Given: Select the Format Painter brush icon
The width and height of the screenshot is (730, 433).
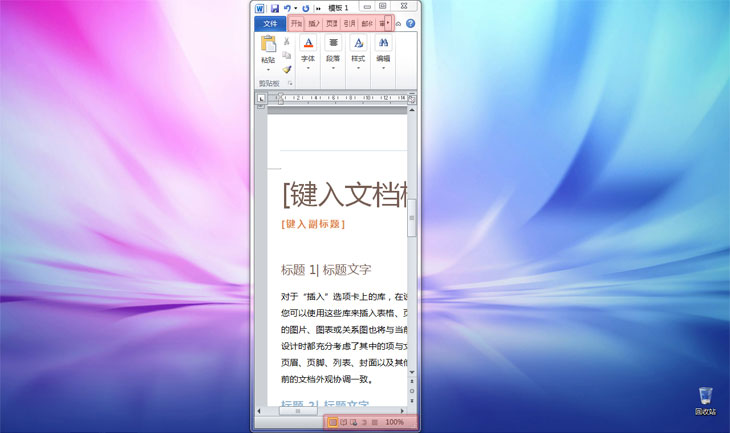Looking at the screenshot, I should [287, 69].
